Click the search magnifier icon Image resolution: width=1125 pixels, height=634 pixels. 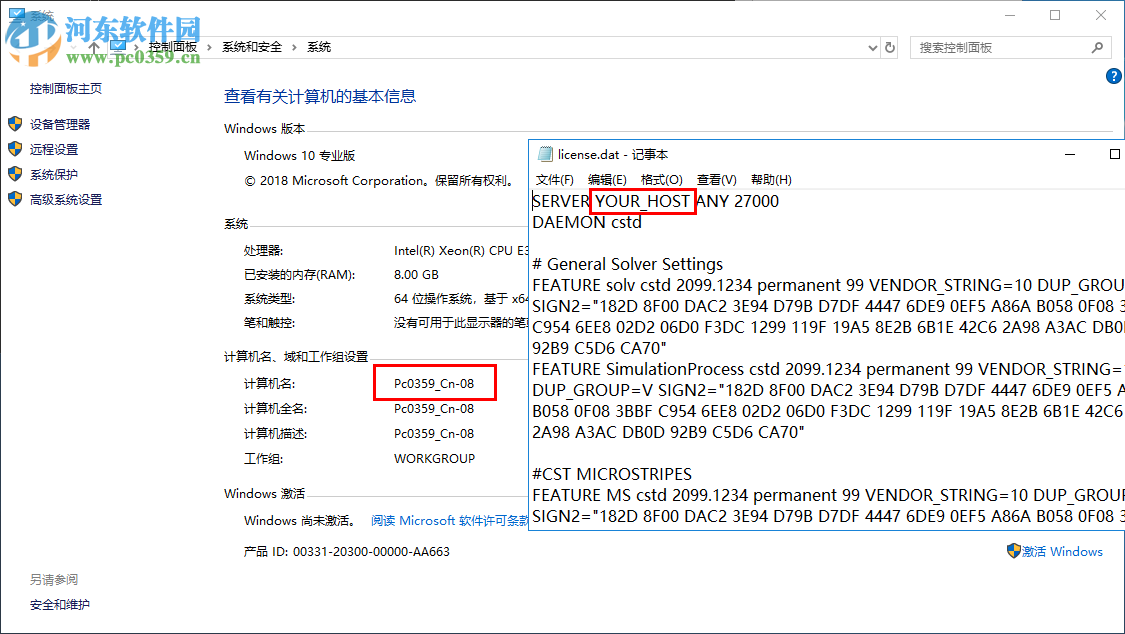point(1098,47)
